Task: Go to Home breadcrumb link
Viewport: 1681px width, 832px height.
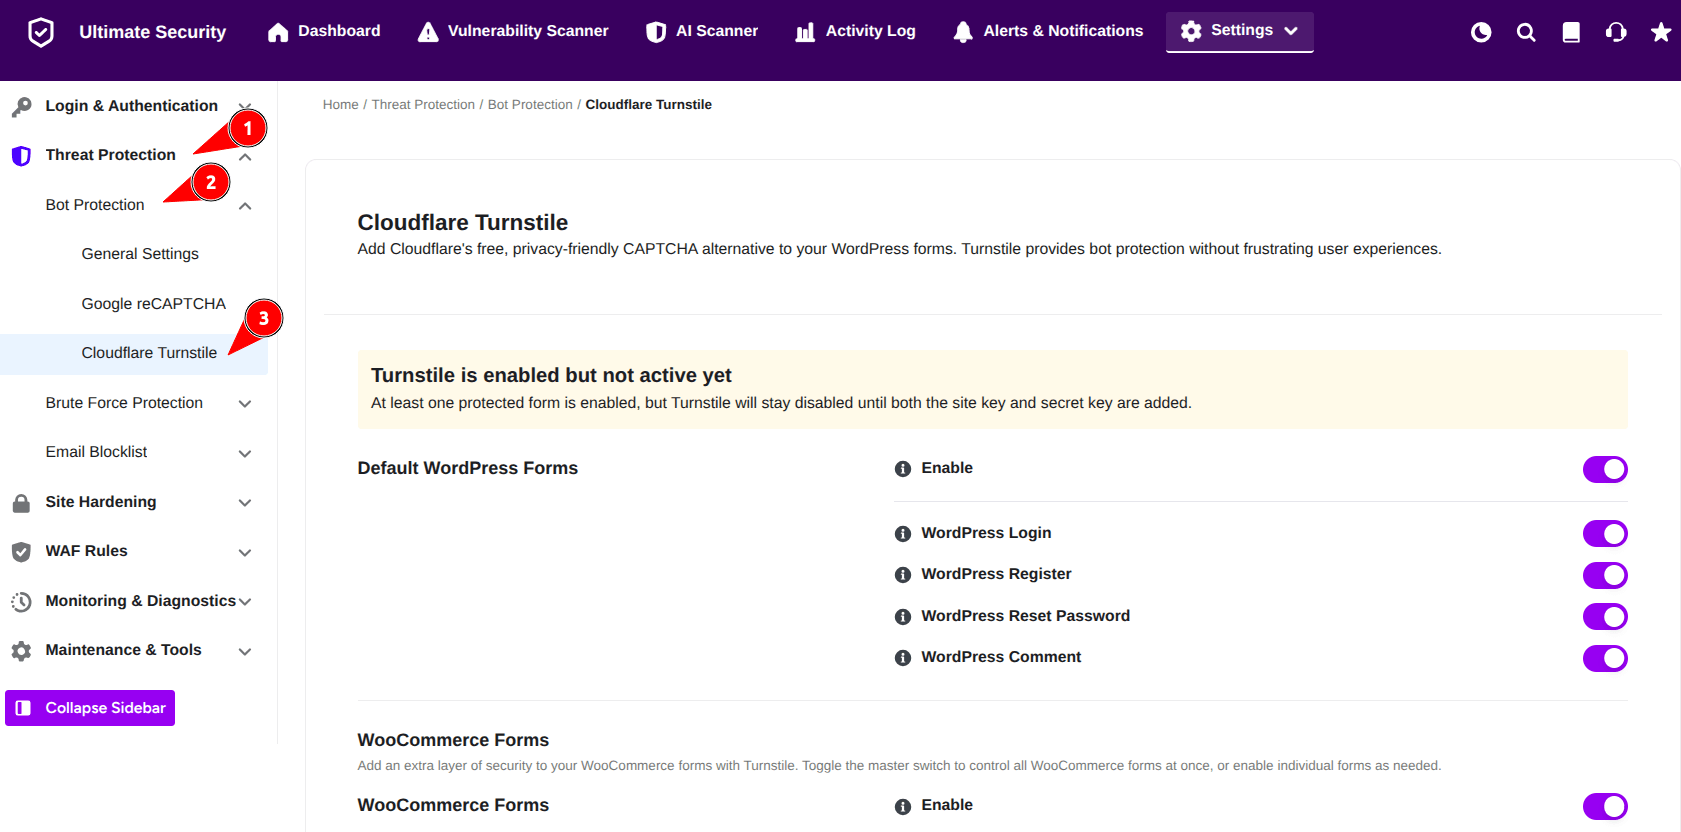Action: 341,105
